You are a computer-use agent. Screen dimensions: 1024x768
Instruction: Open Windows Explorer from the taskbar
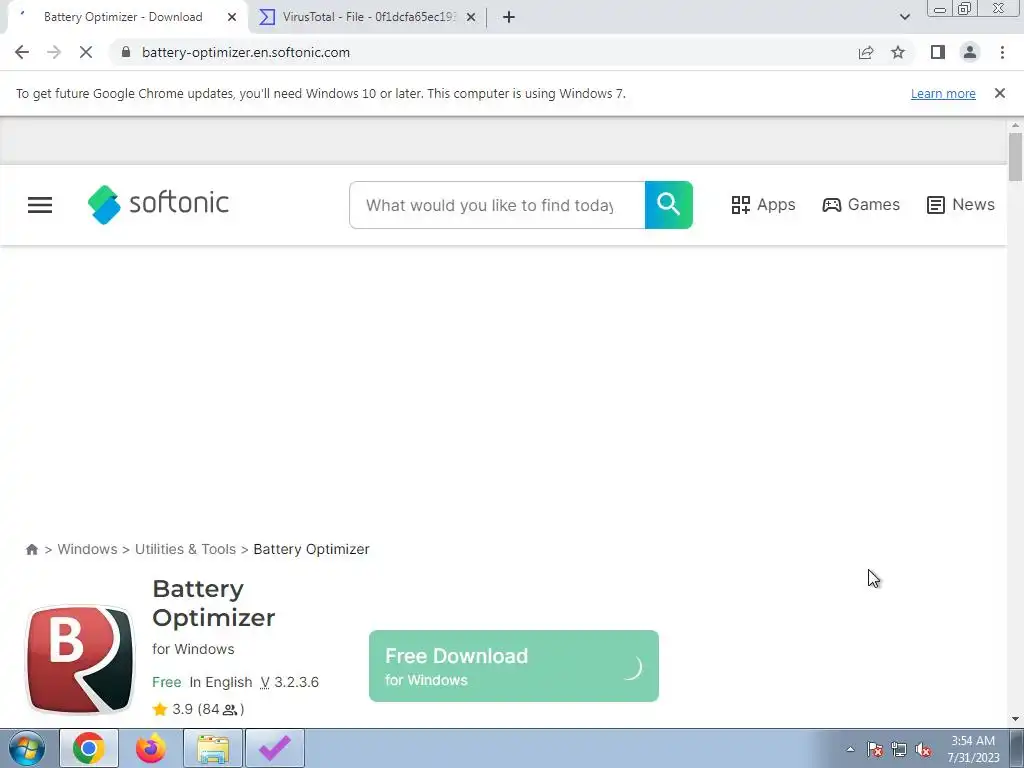coord(213,748)
